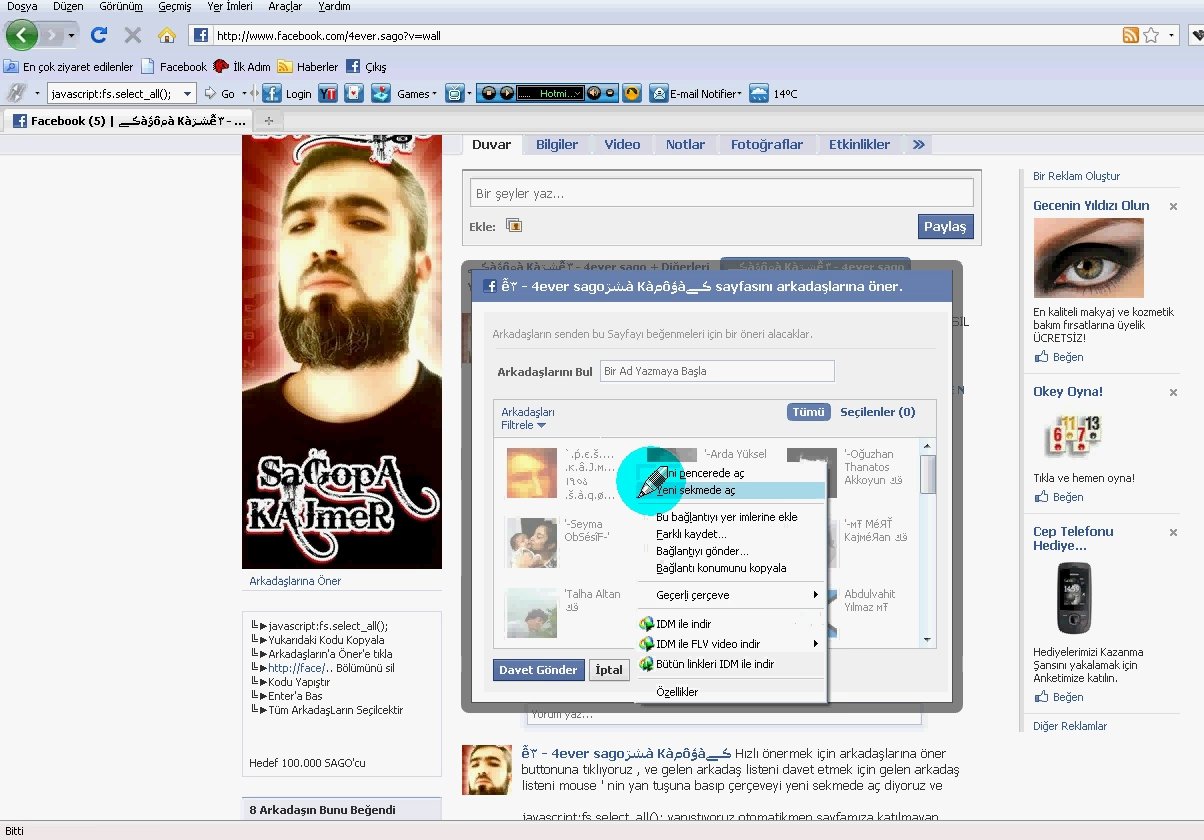This screenshot has height=840, width=1204.
Task: Open the Yer İmleri menu
Action: (229, 6)
